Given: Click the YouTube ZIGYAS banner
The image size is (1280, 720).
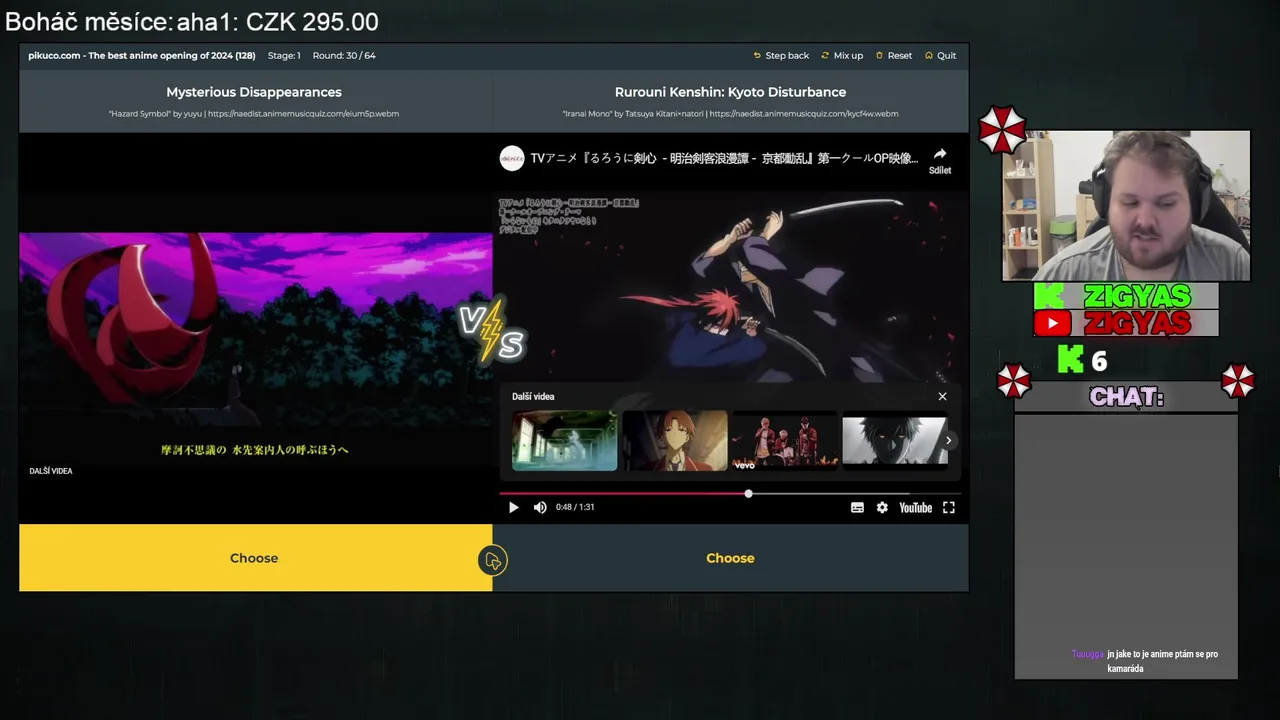Looking at the screenshot, I should click(x=1126, y=323).
